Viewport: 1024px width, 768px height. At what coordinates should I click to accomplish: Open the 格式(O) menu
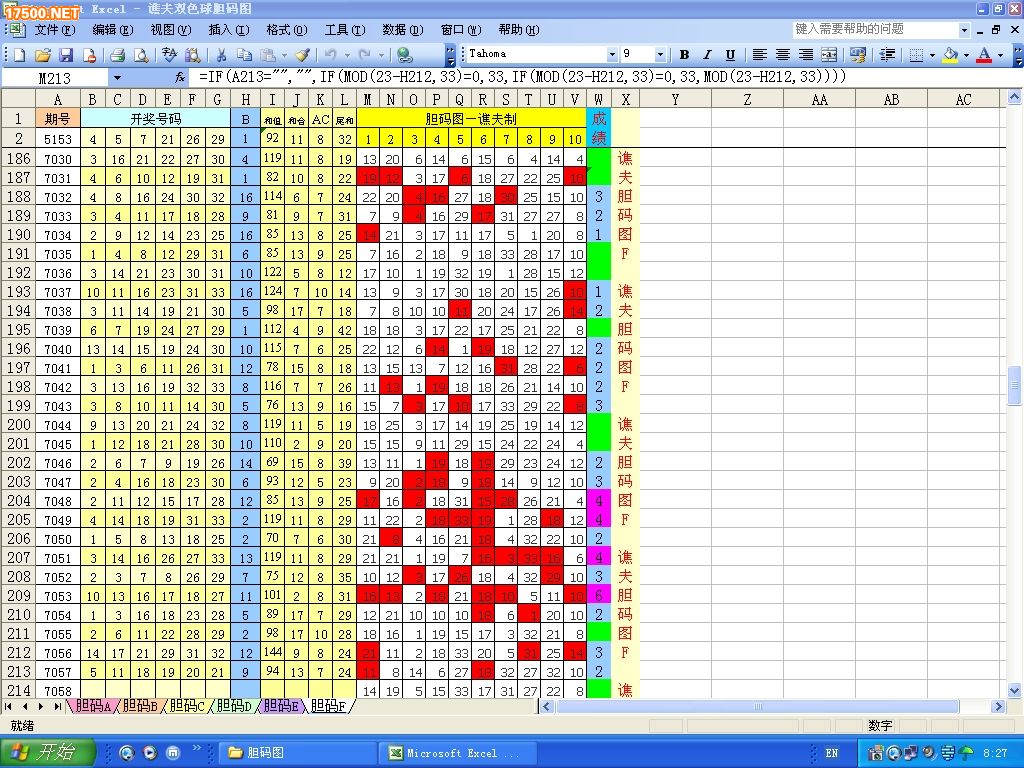[286, 30]
